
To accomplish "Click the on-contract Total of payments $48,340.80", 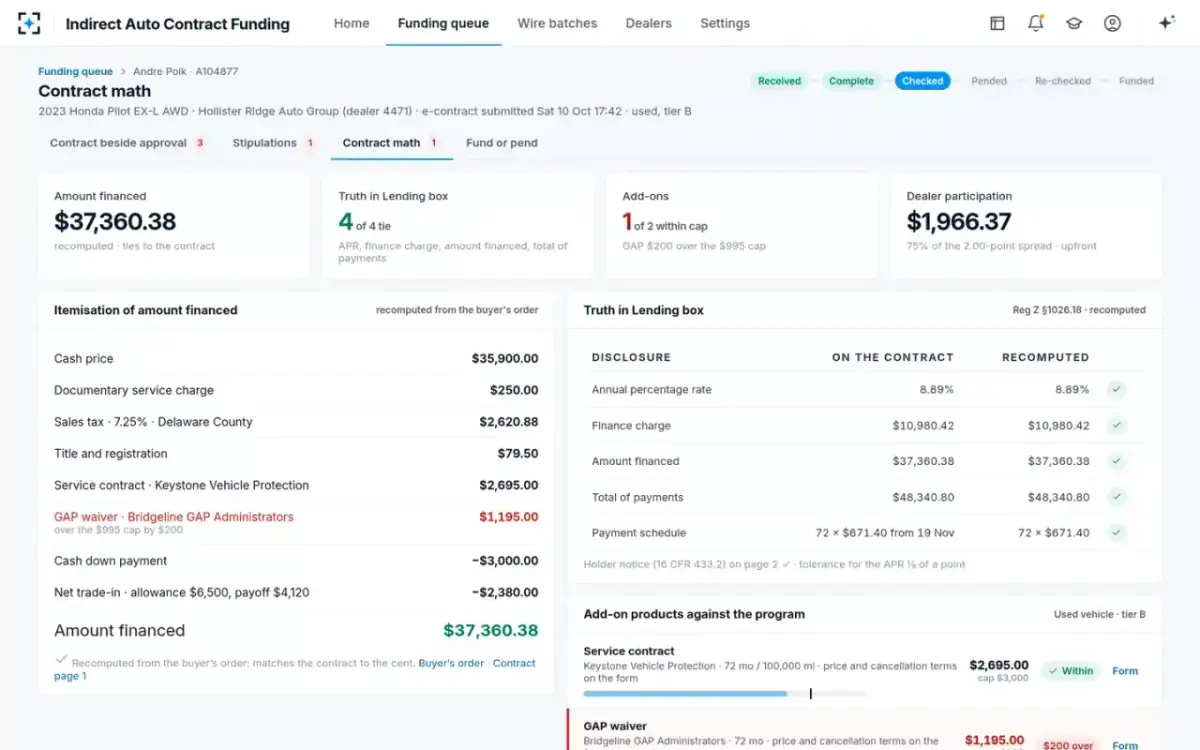I will point(923,497).
